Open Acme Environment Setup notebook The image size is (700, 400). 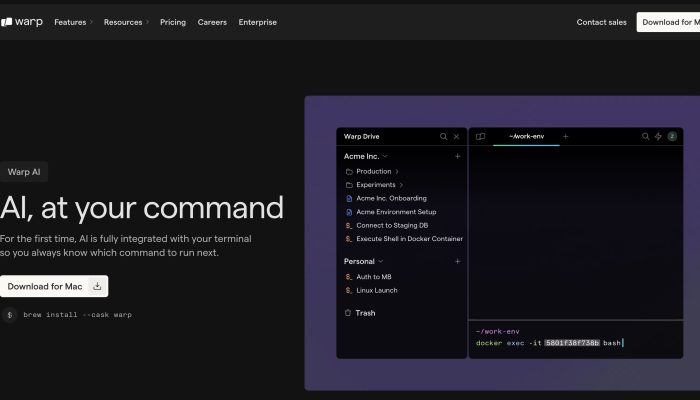[x=396, y=212]
